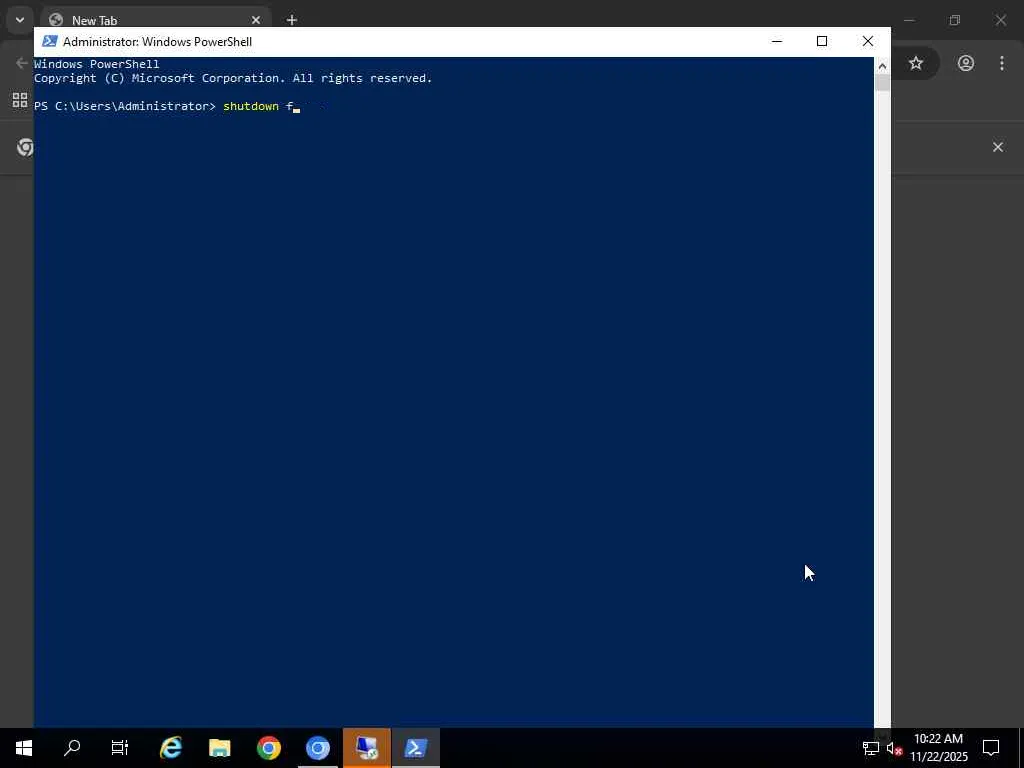Open the Windows Start menu

pyautogui.click(x=24, y=748)
